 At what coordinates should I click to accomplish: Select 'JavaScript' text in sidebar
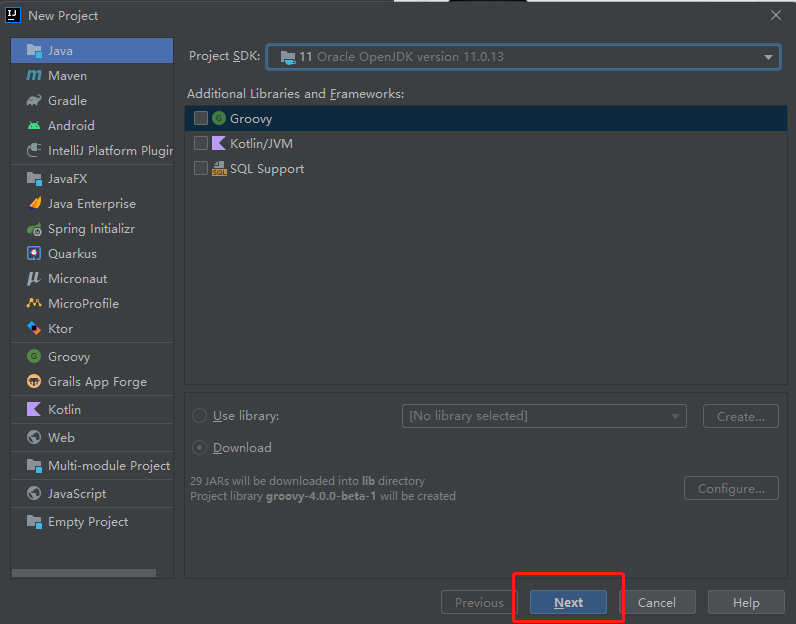tap(77, 494)
